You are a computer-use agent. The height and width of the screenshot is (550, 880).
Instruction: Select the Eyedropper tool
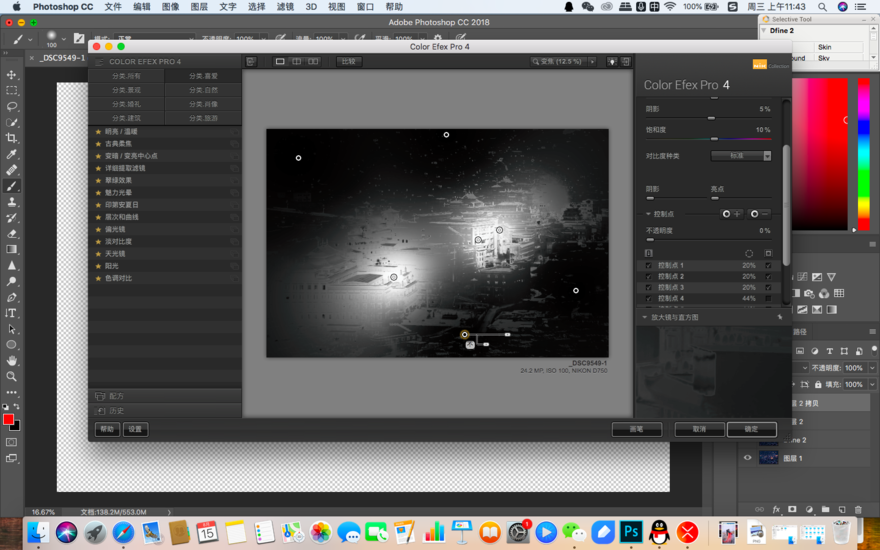click(11, 154)
